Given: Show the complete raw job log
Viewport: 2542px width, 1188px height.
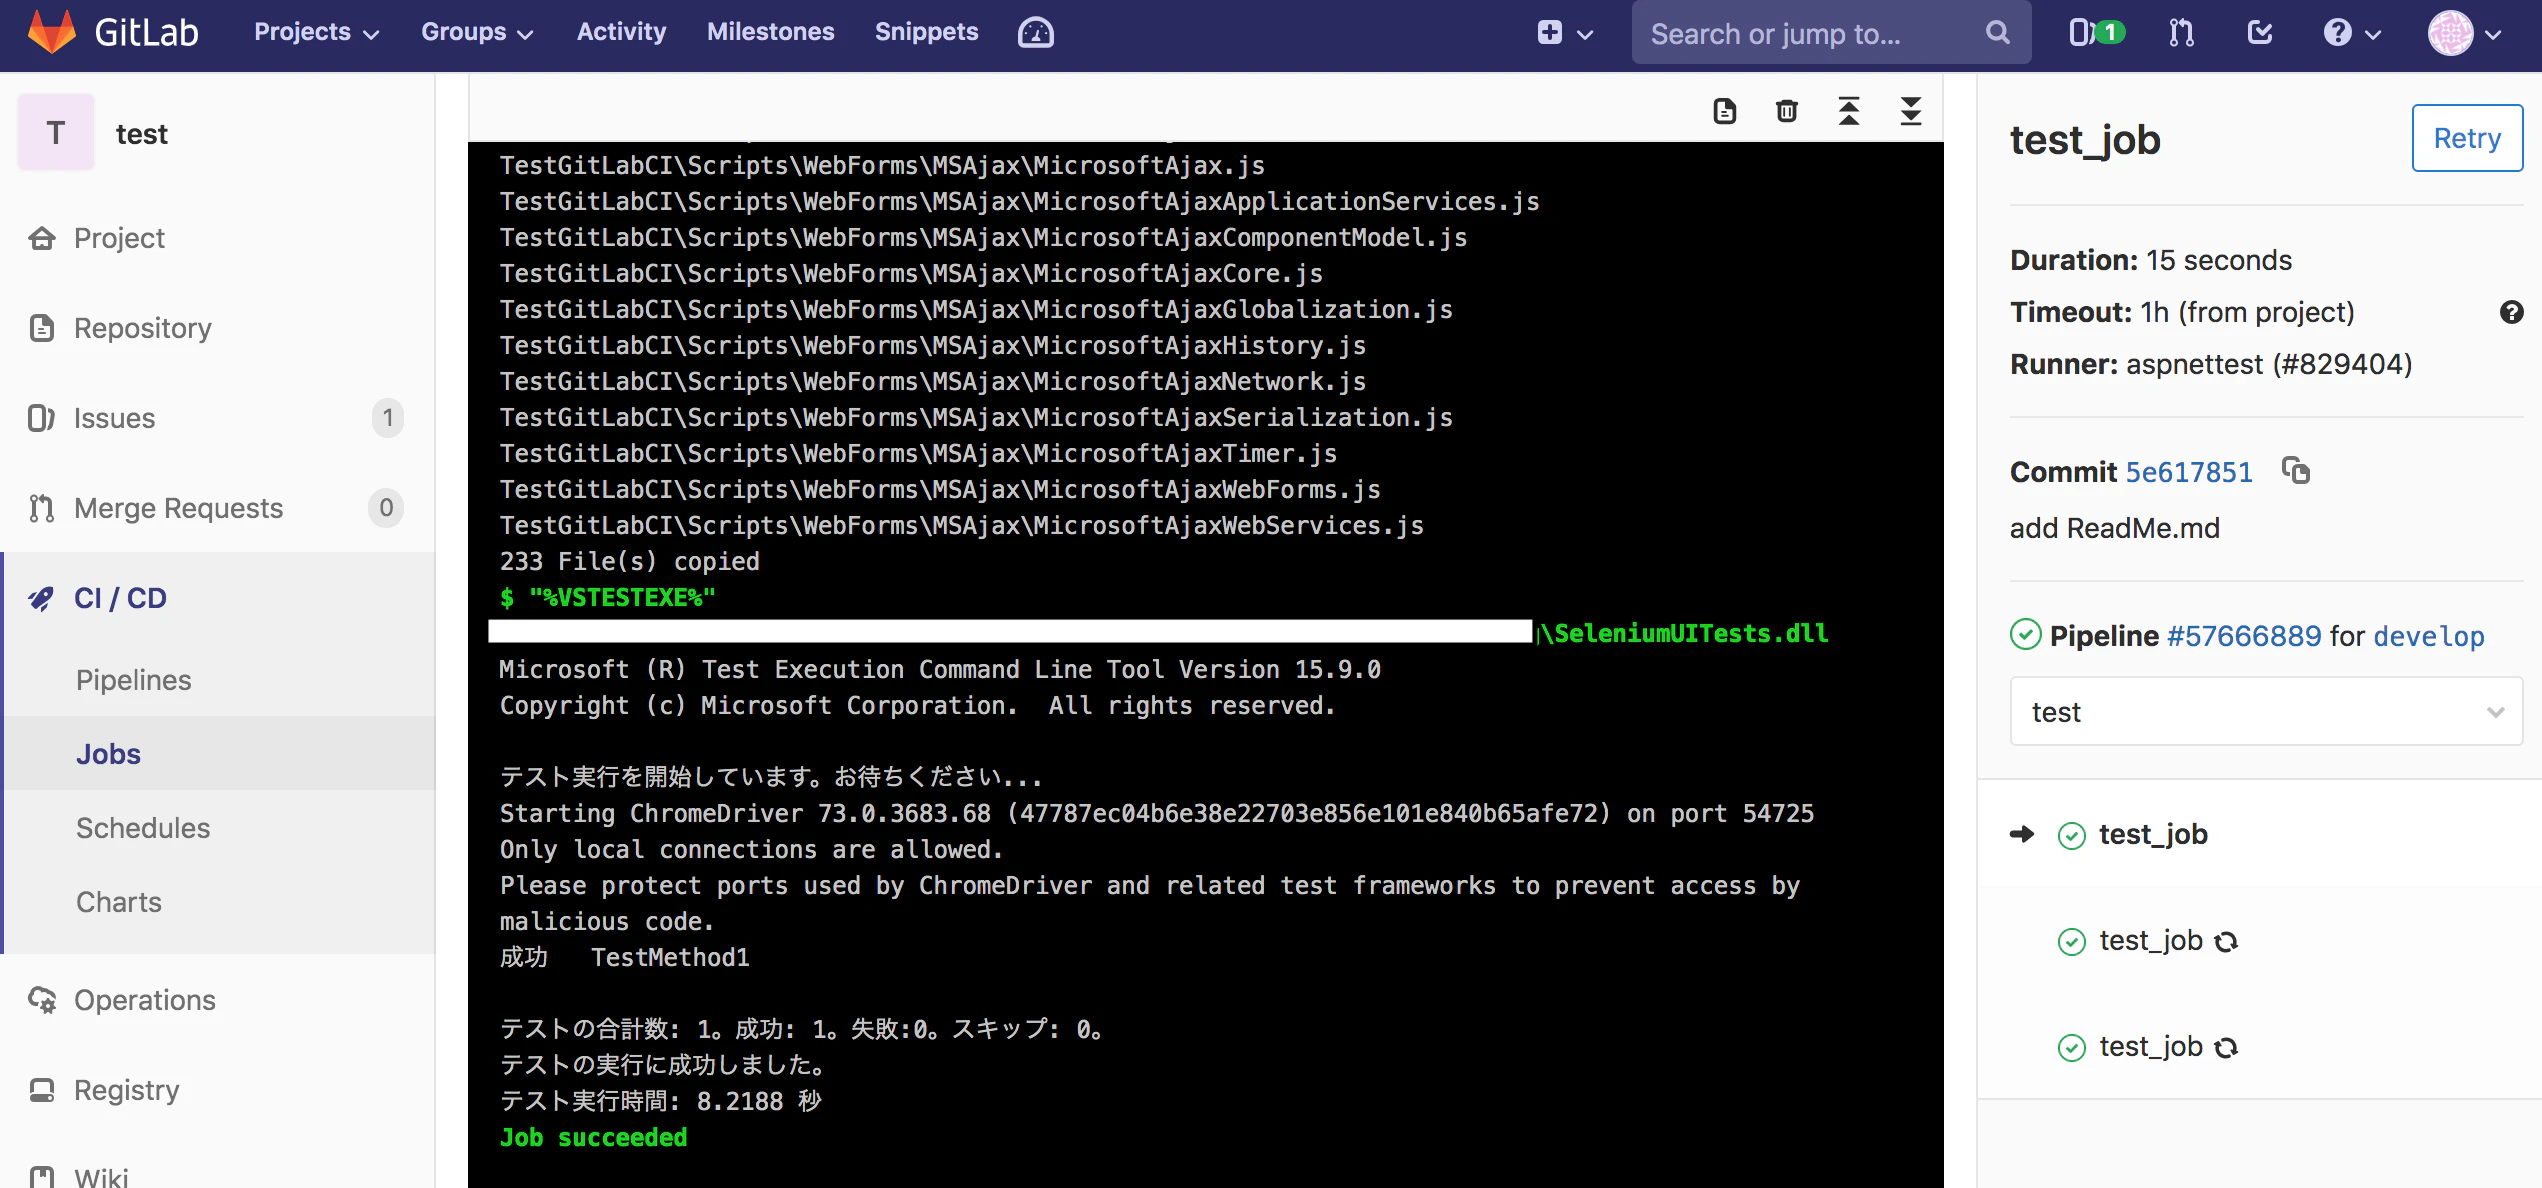Looking at the screenshot, I should tap(1725, 111).
